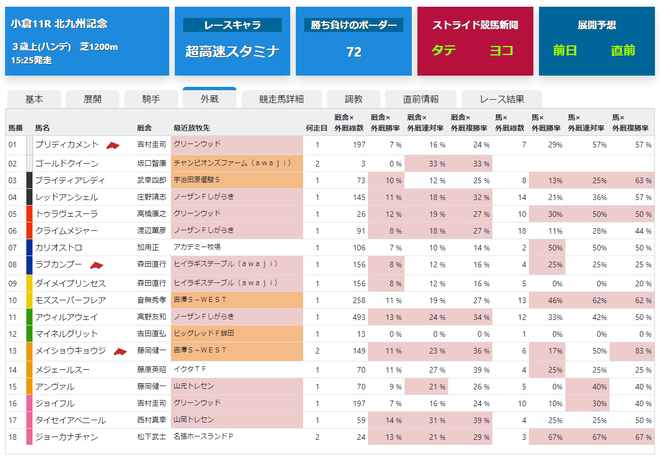Click 宇治田原優駿S pasture cell

(x=237, y=180)
